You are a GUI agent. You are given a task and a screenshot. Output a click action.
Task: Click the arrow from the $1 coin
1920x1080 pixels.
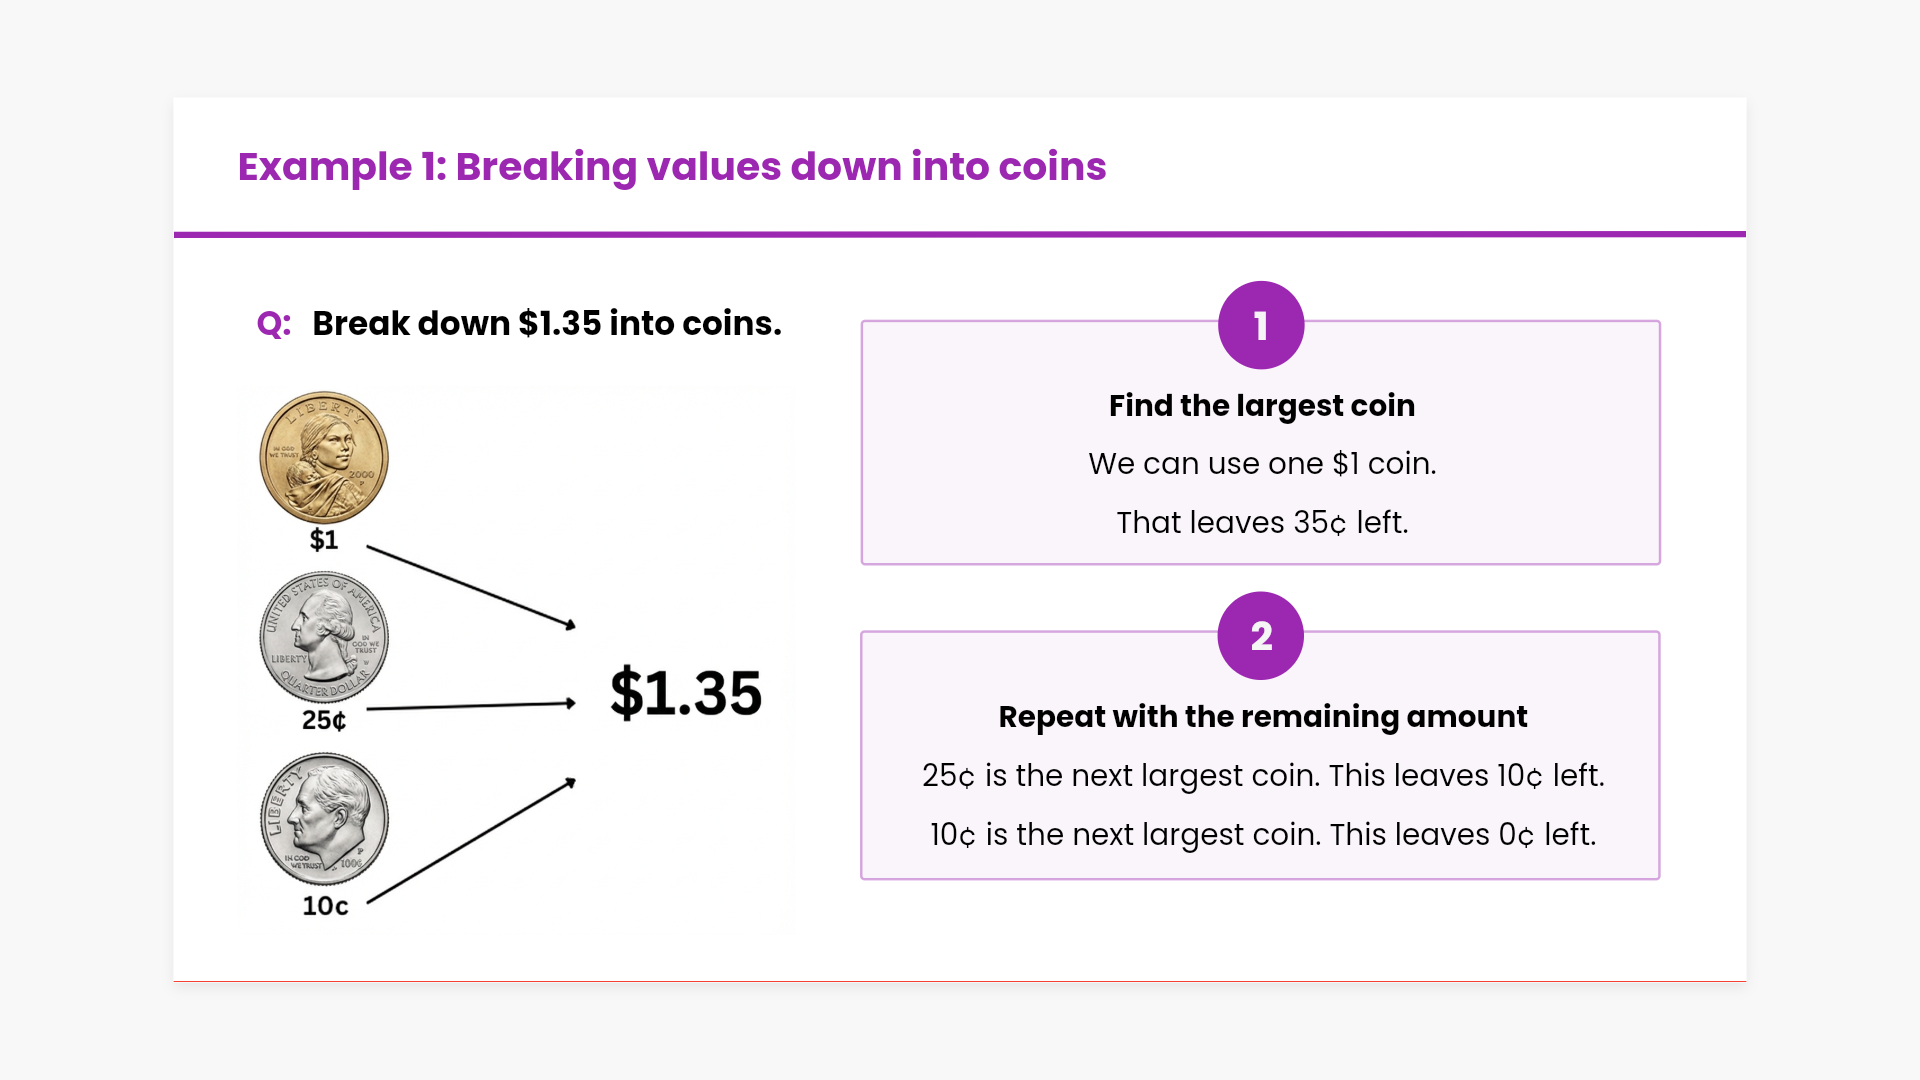tap(470, 587)
